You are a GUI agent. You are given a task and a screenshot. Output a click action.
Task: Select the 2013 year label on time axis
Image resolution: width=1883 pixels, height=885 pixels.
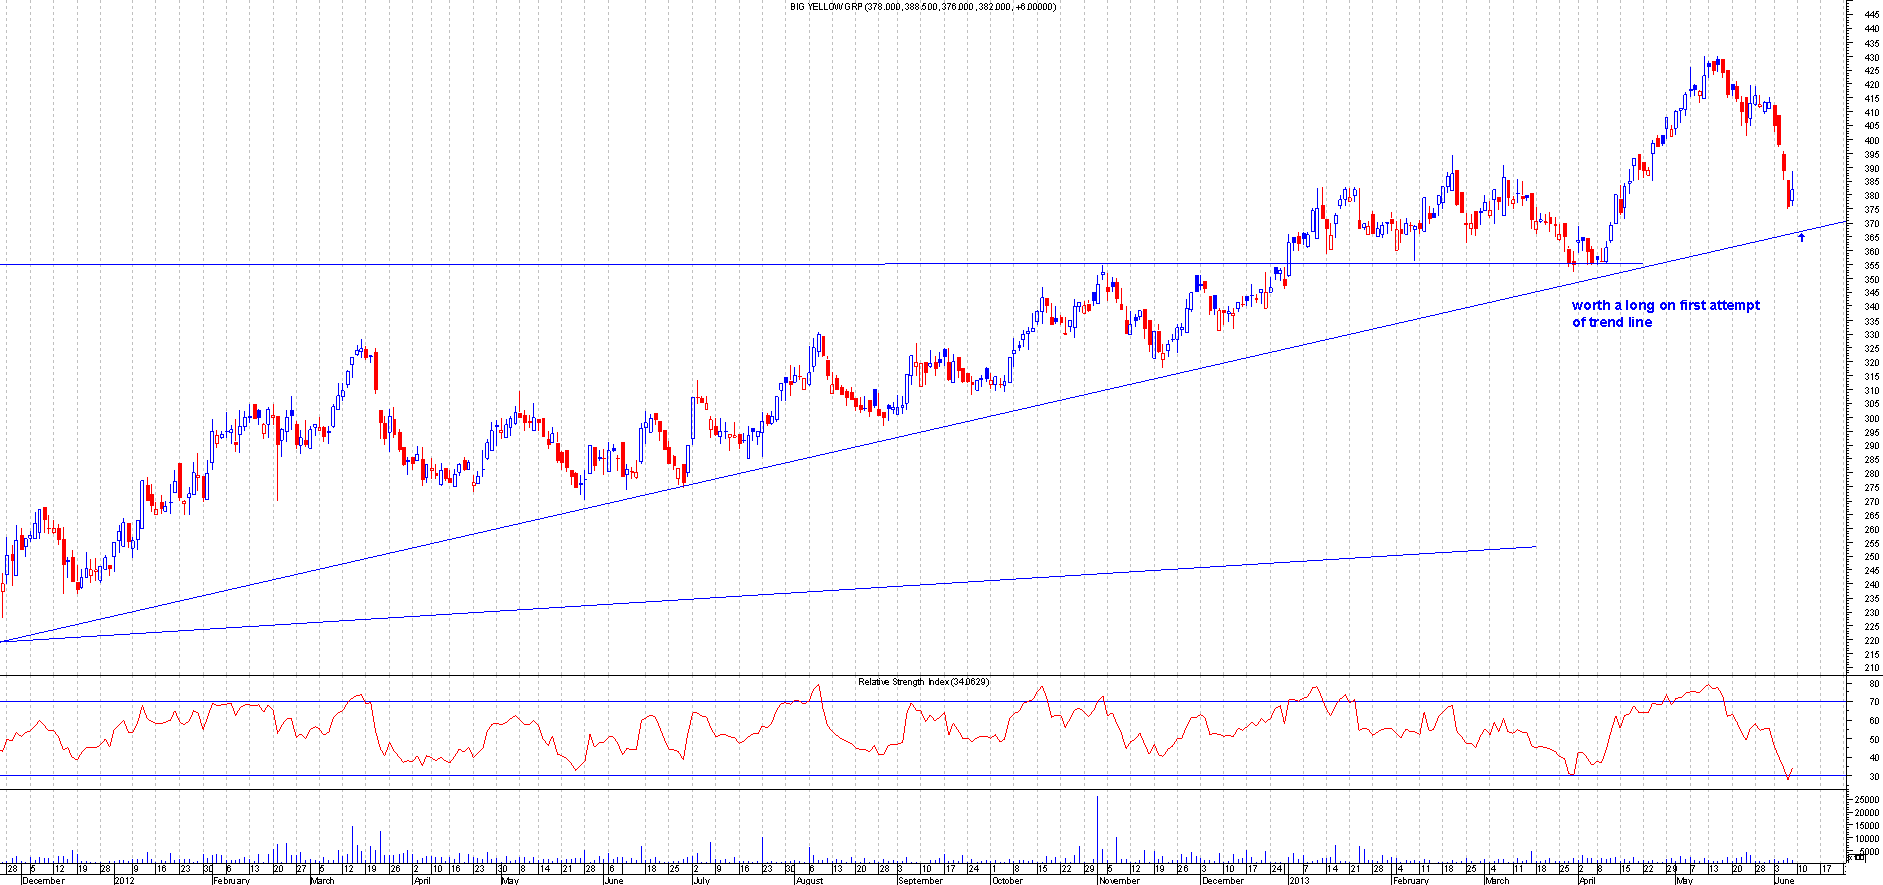[x=1299, y=880]
